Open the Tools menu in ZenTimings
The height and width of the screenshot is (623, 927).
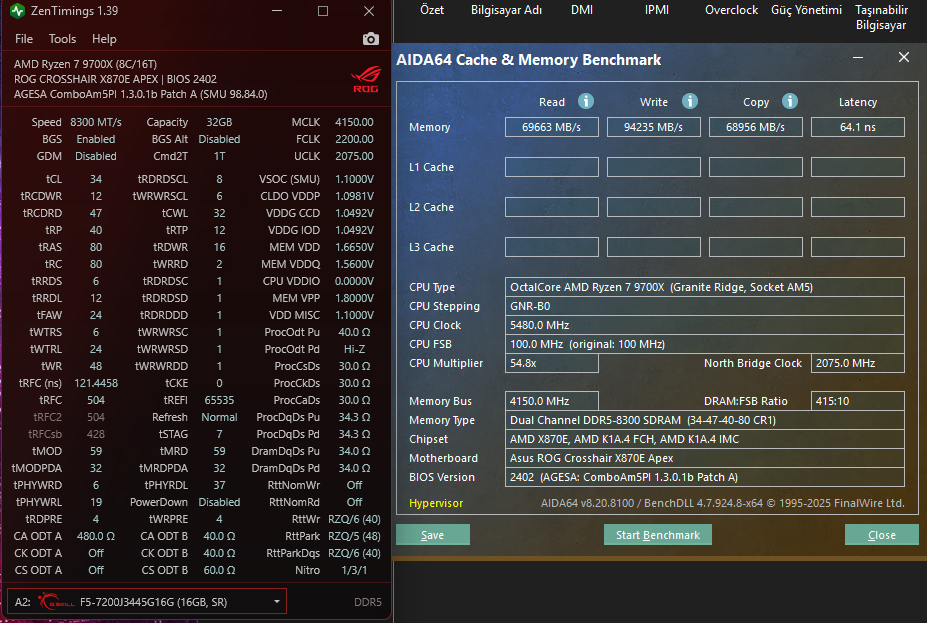click(x=62, y=39)
